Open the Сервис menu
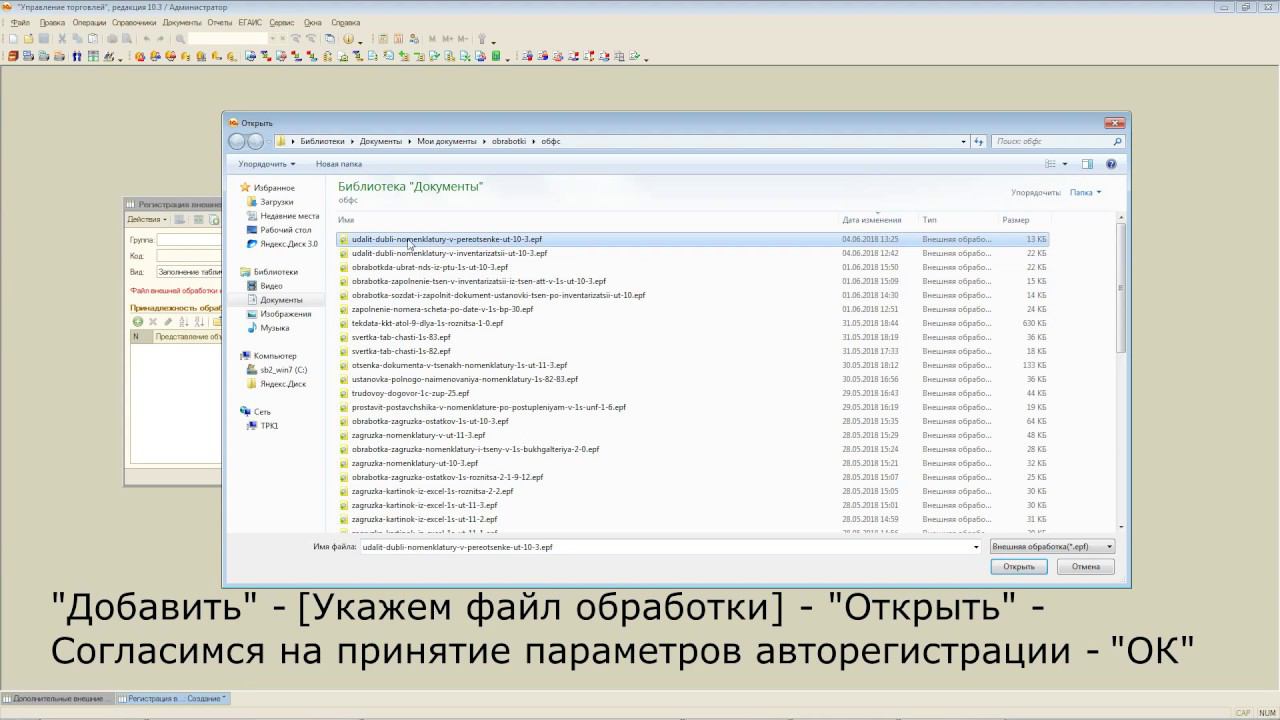The width and height of the screenshot is (1280, 720). point(282,22)
